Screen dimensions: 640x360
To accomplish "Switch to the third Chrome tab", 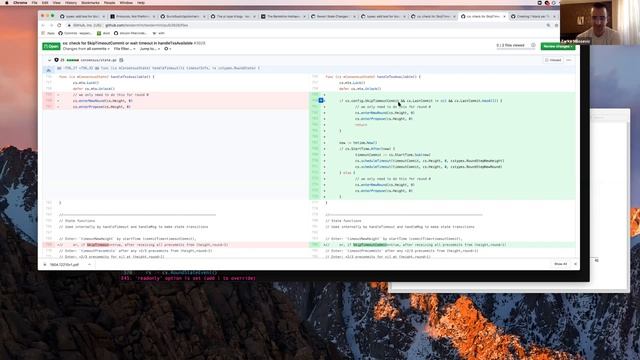I will (182, 16).
